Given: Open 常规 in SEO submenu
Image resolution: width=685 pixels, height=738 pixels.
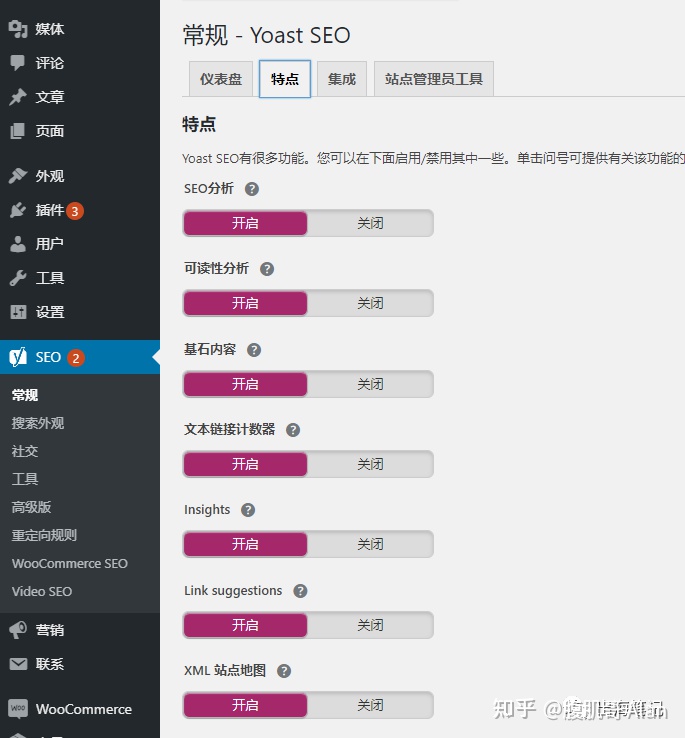Looking at the screenshot, I should coord(25,395).
